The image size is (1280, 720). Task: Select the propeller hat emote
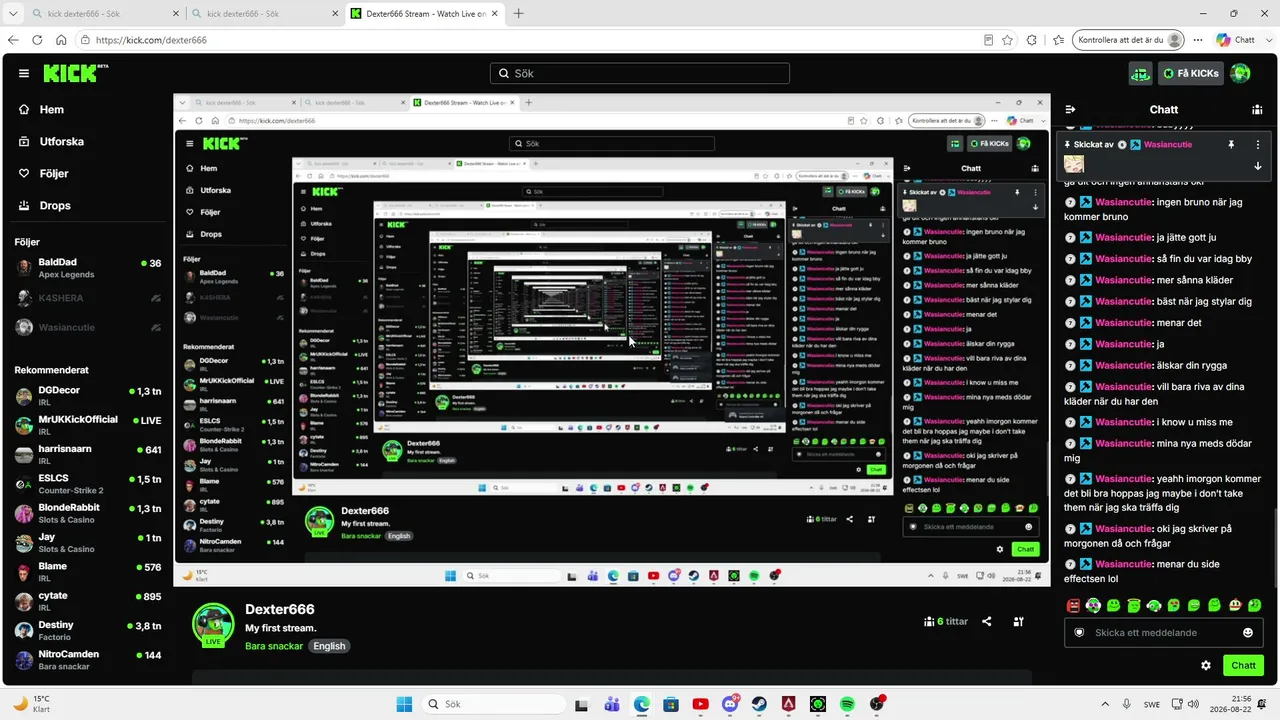[x=1234, y=605]
